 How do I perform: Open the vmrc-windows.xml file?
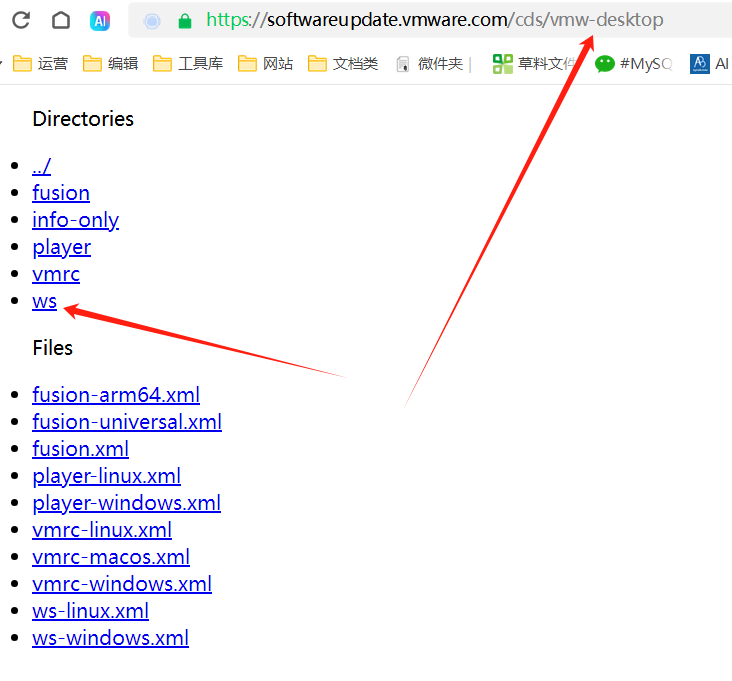click(122, 584)
